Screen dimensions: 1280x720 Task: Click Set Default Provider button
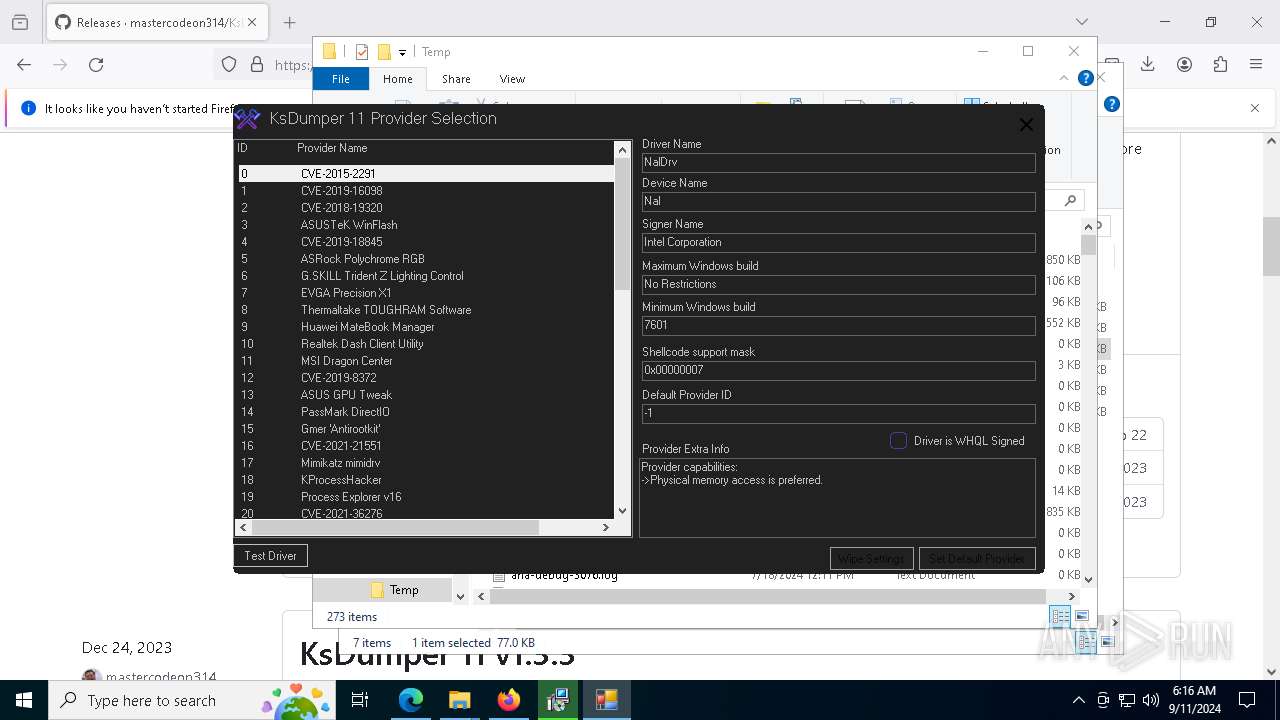(976, 559)
